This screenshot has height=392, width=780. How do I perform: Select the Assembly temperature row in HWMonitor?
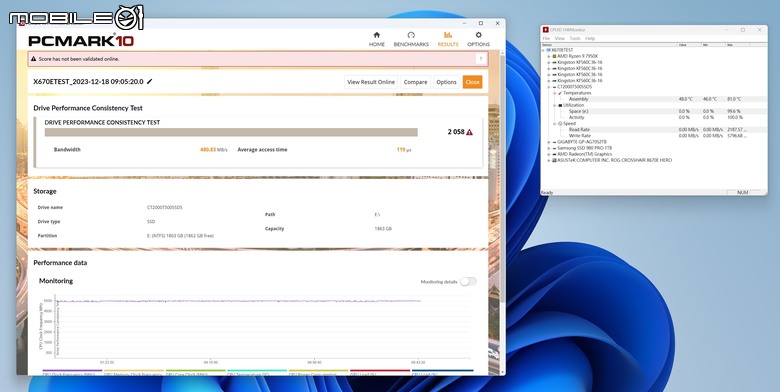coord(654,99)
